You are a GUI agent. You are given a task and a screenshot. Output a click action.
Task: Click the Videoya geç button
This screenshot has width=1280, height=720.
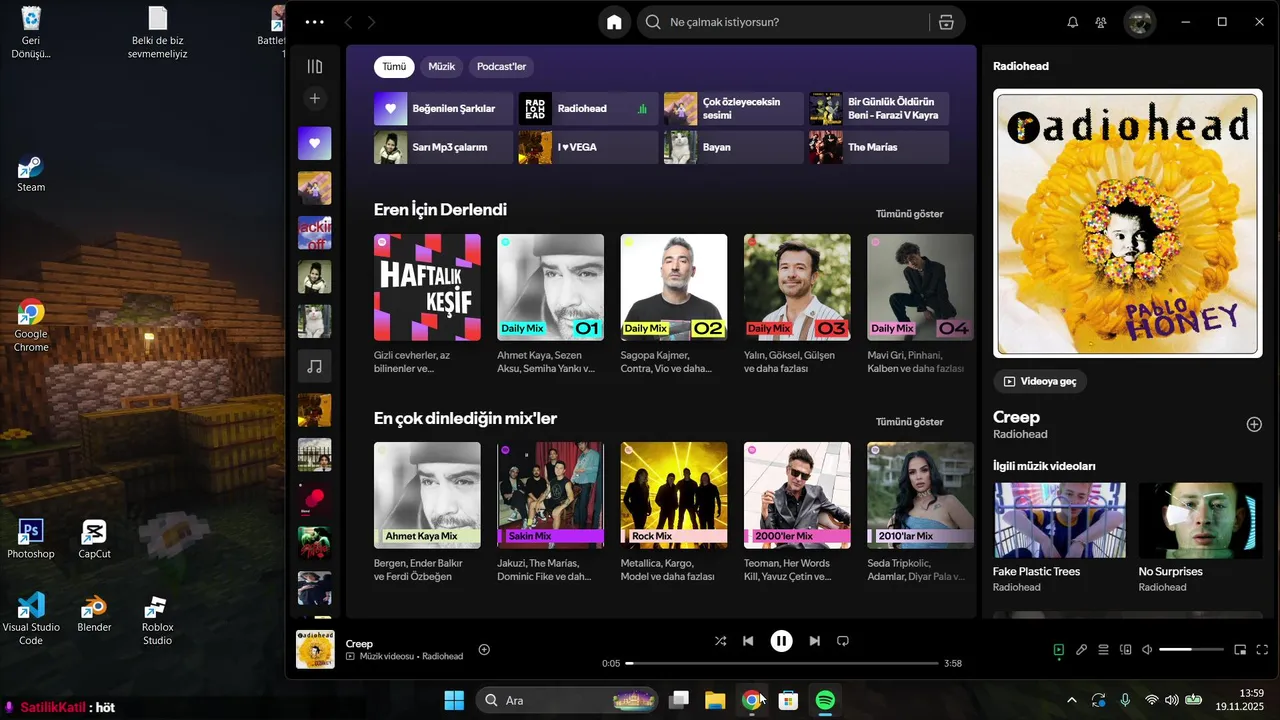1040,381
